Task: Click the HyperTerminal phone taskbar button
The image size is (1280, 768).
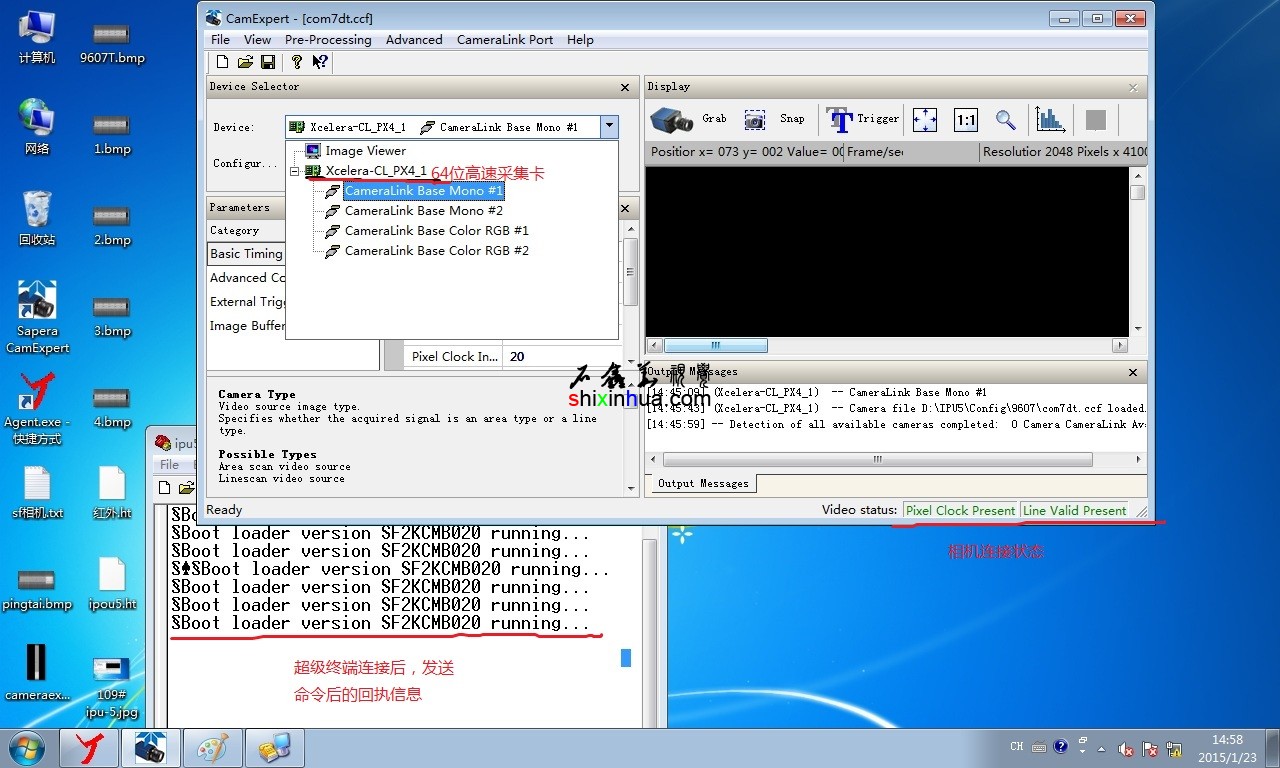Action: click(x=274, y=748)
